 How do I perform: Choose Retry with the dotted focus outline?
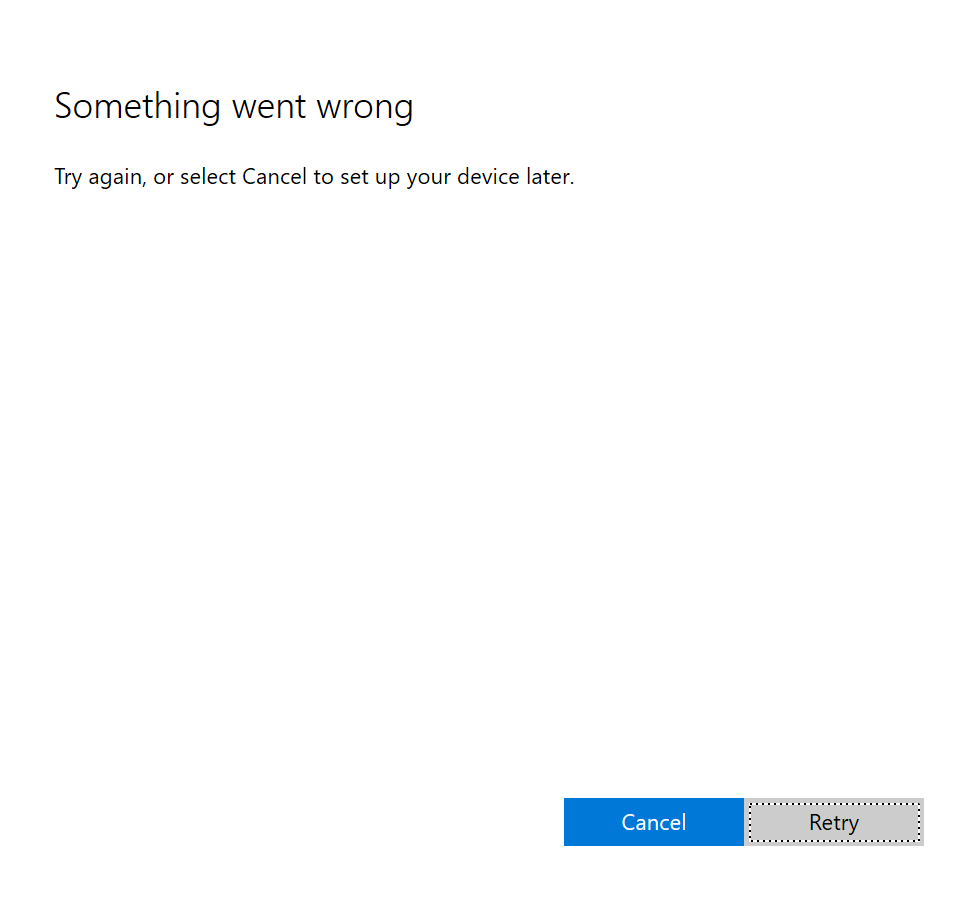point(834,821)
